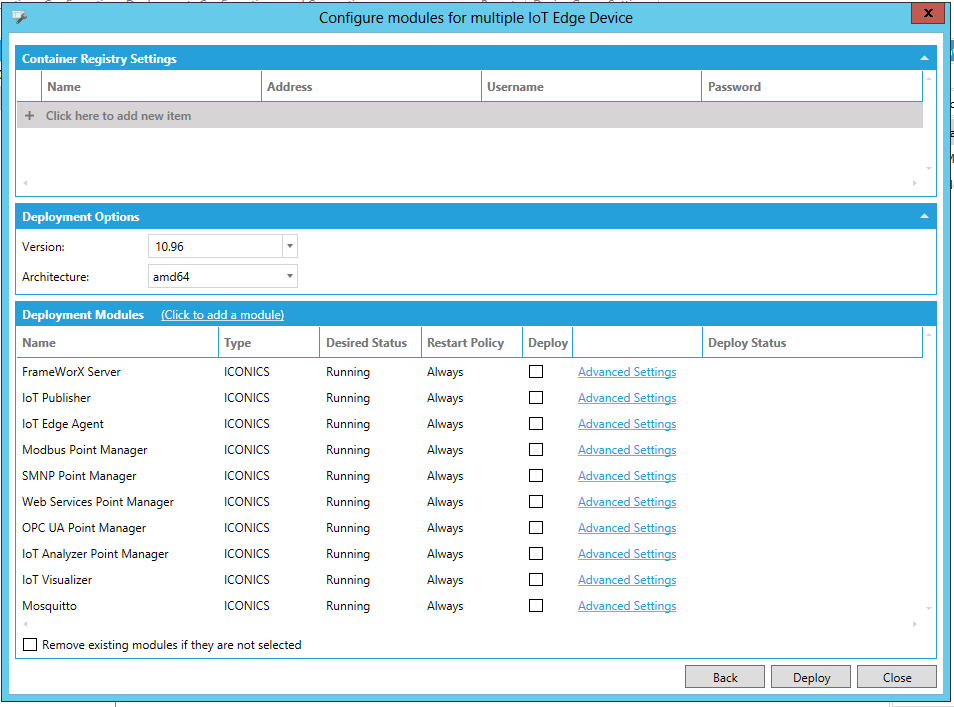This screenshot has height=707, width=954.
Task: Click the Back button
Action: [725, 677]
